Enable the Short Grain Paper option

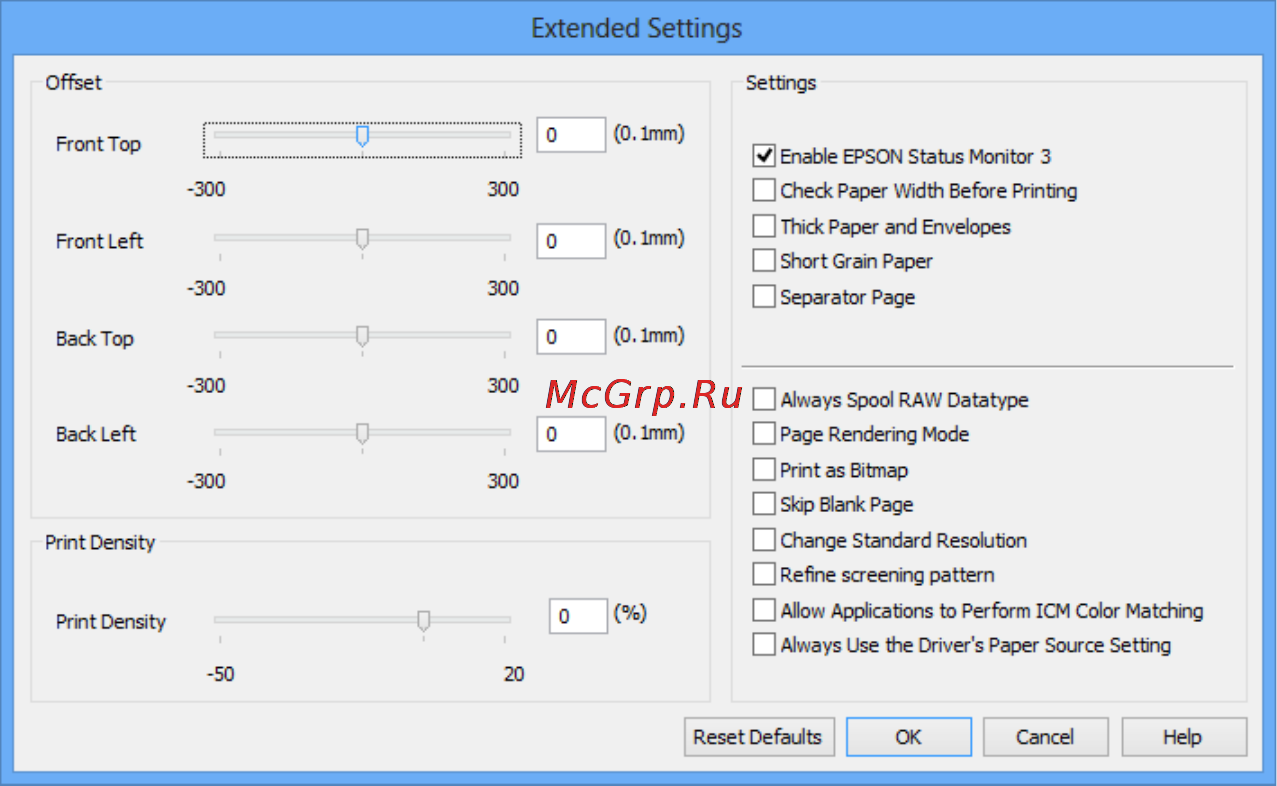(764, 261)
